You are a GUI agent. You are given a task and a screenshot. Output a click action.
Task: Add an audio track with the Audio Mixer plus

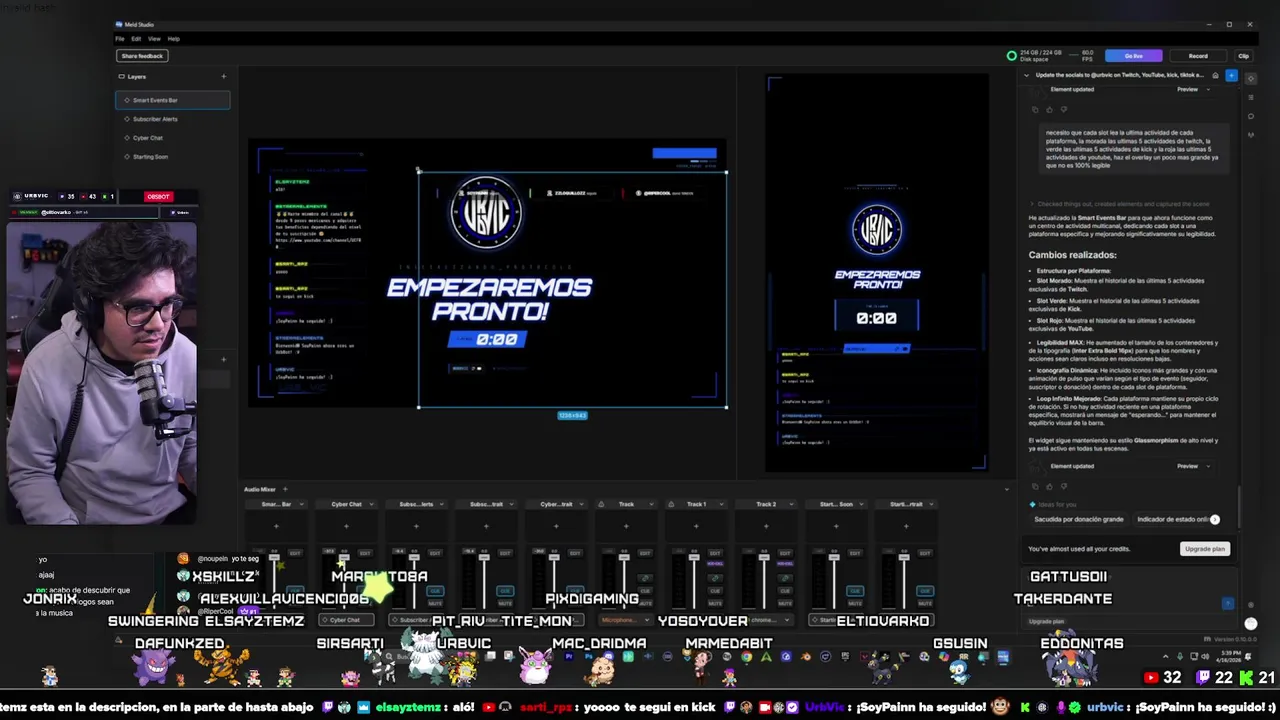(284, 489)
